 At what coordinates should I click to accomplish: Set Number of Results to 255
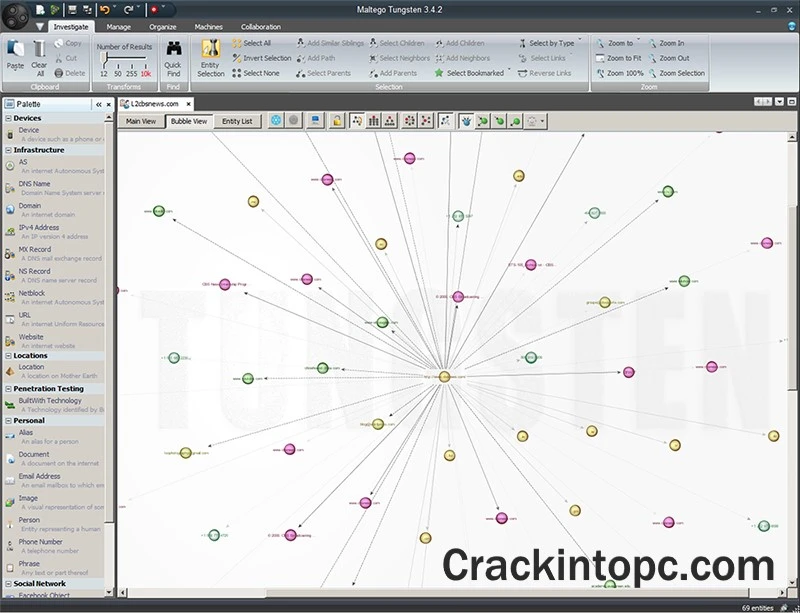click(132, 73)
